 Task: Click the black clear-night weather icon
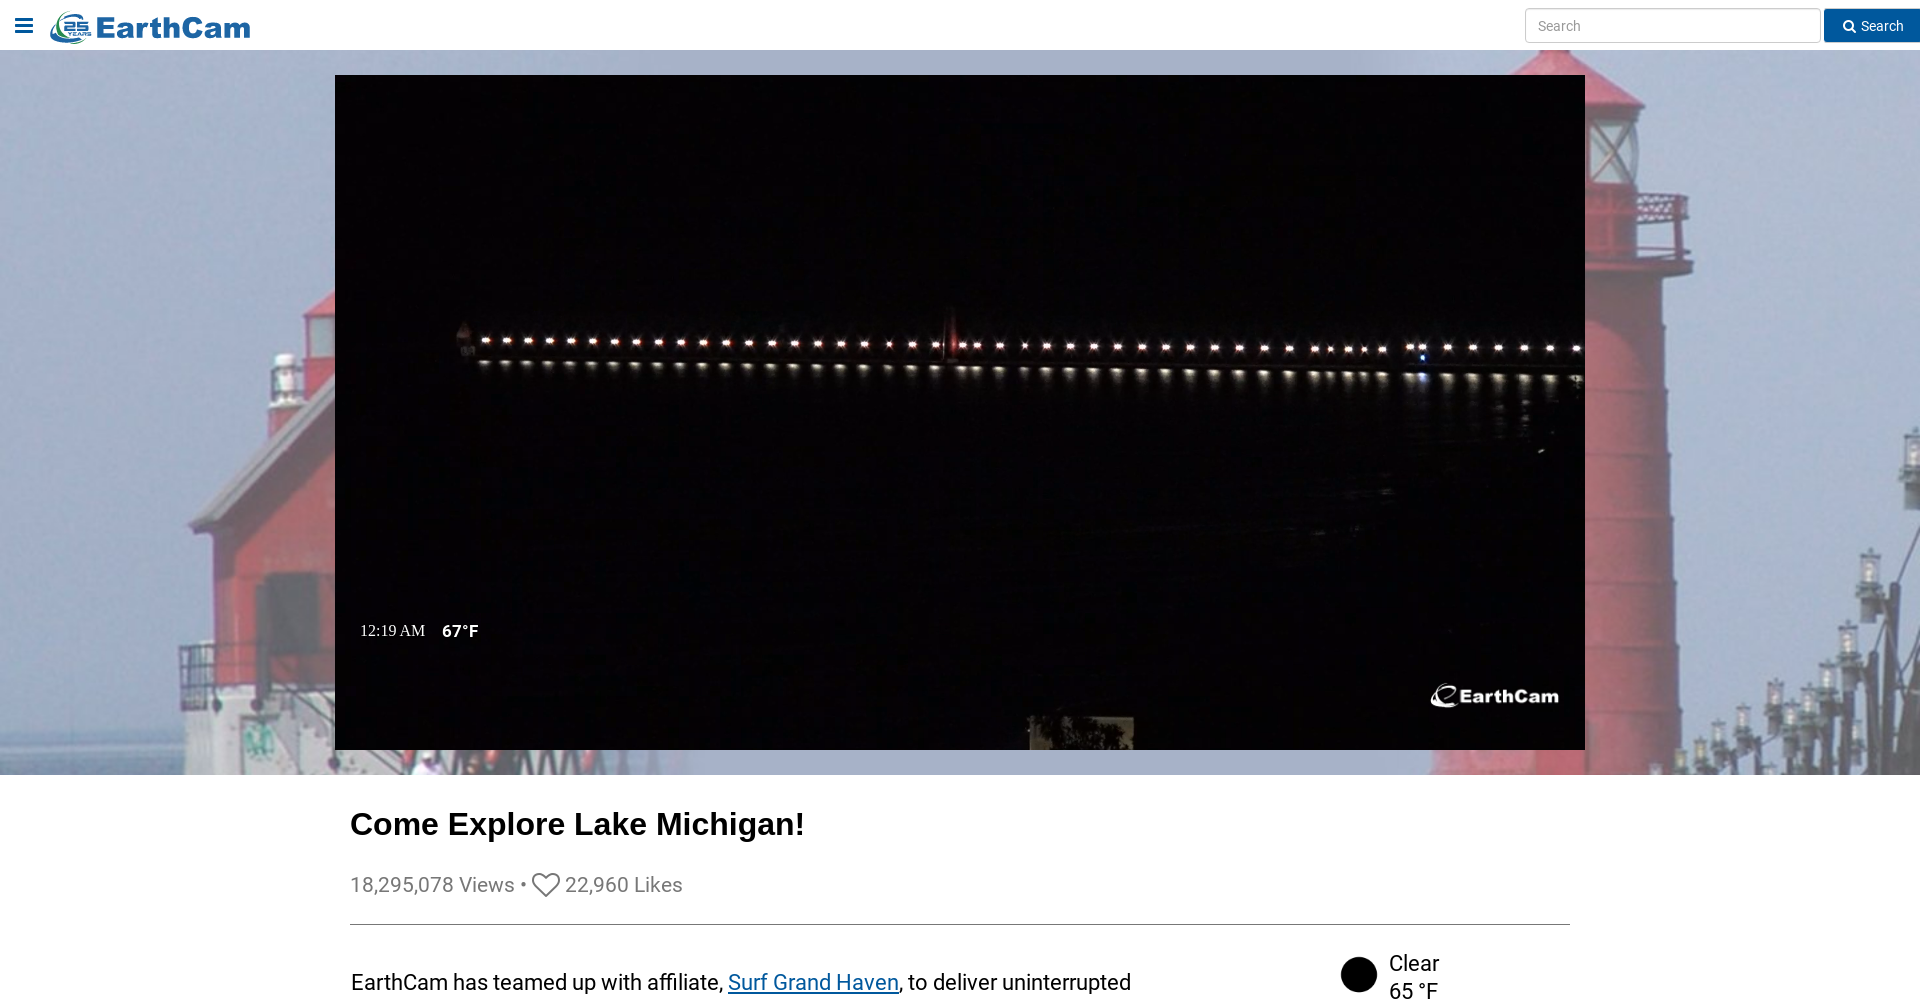[x=1359, y=975]
